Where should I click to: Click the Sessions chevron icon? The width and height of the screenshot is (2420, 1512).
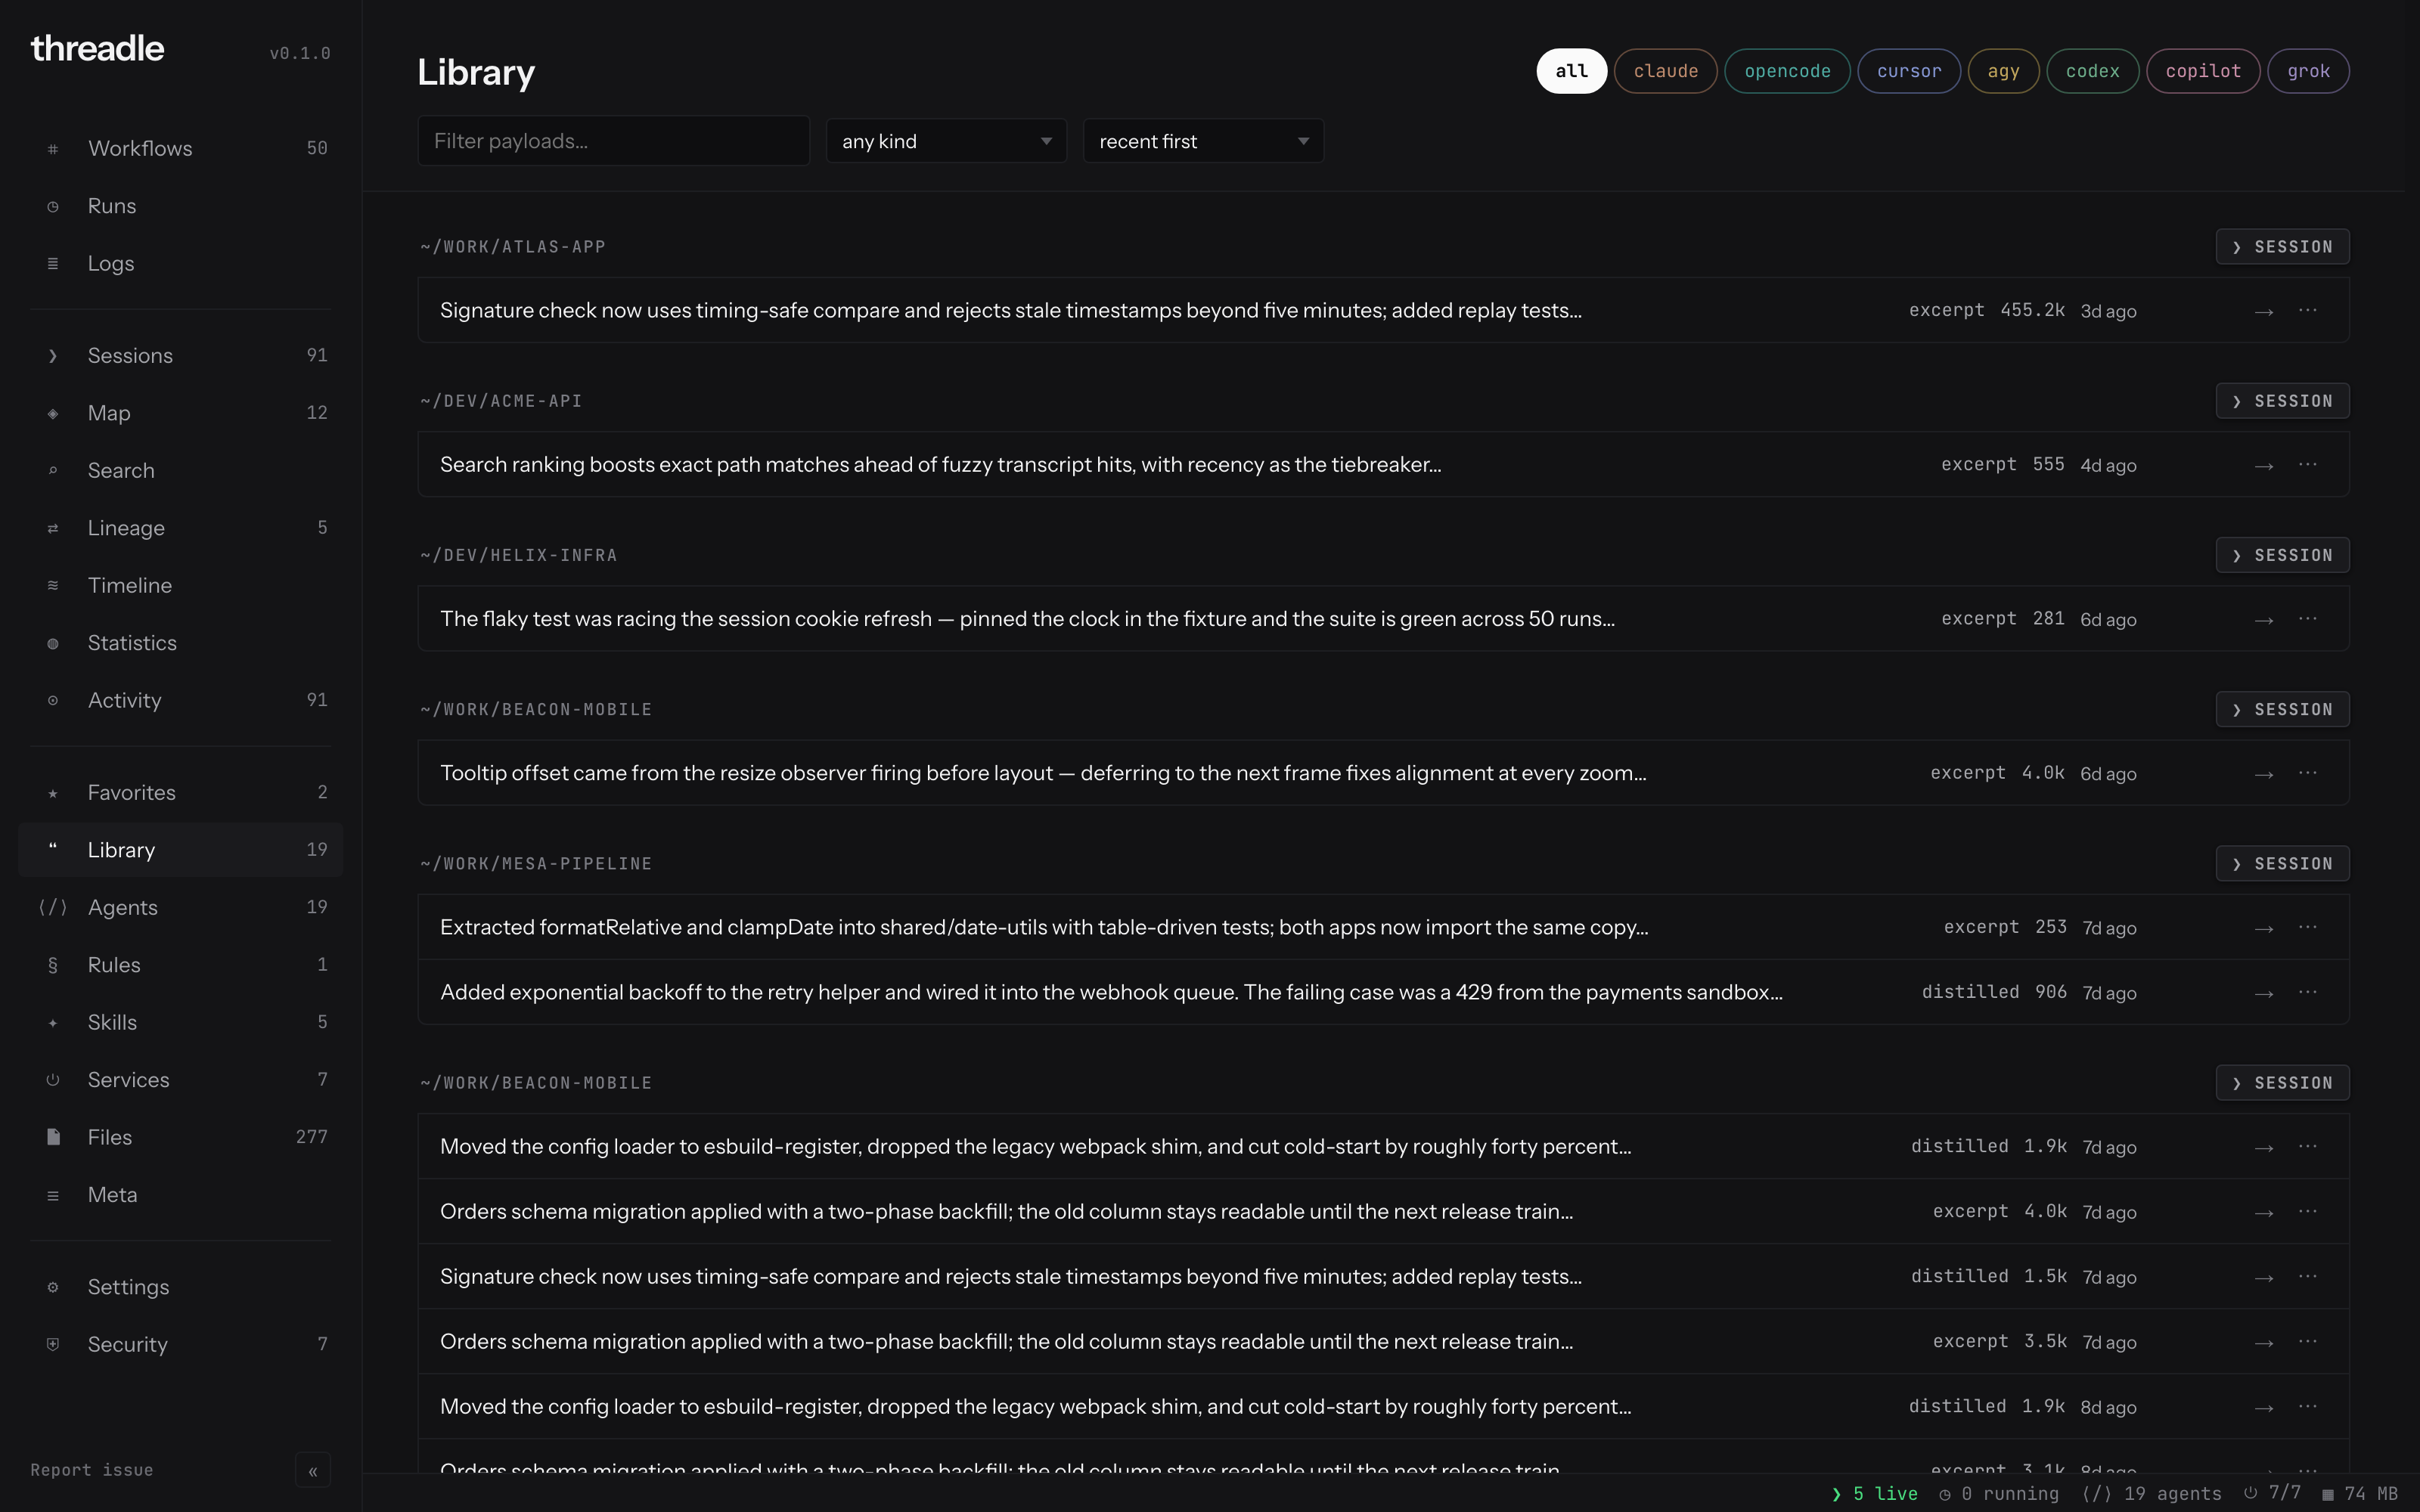[53, 356]
